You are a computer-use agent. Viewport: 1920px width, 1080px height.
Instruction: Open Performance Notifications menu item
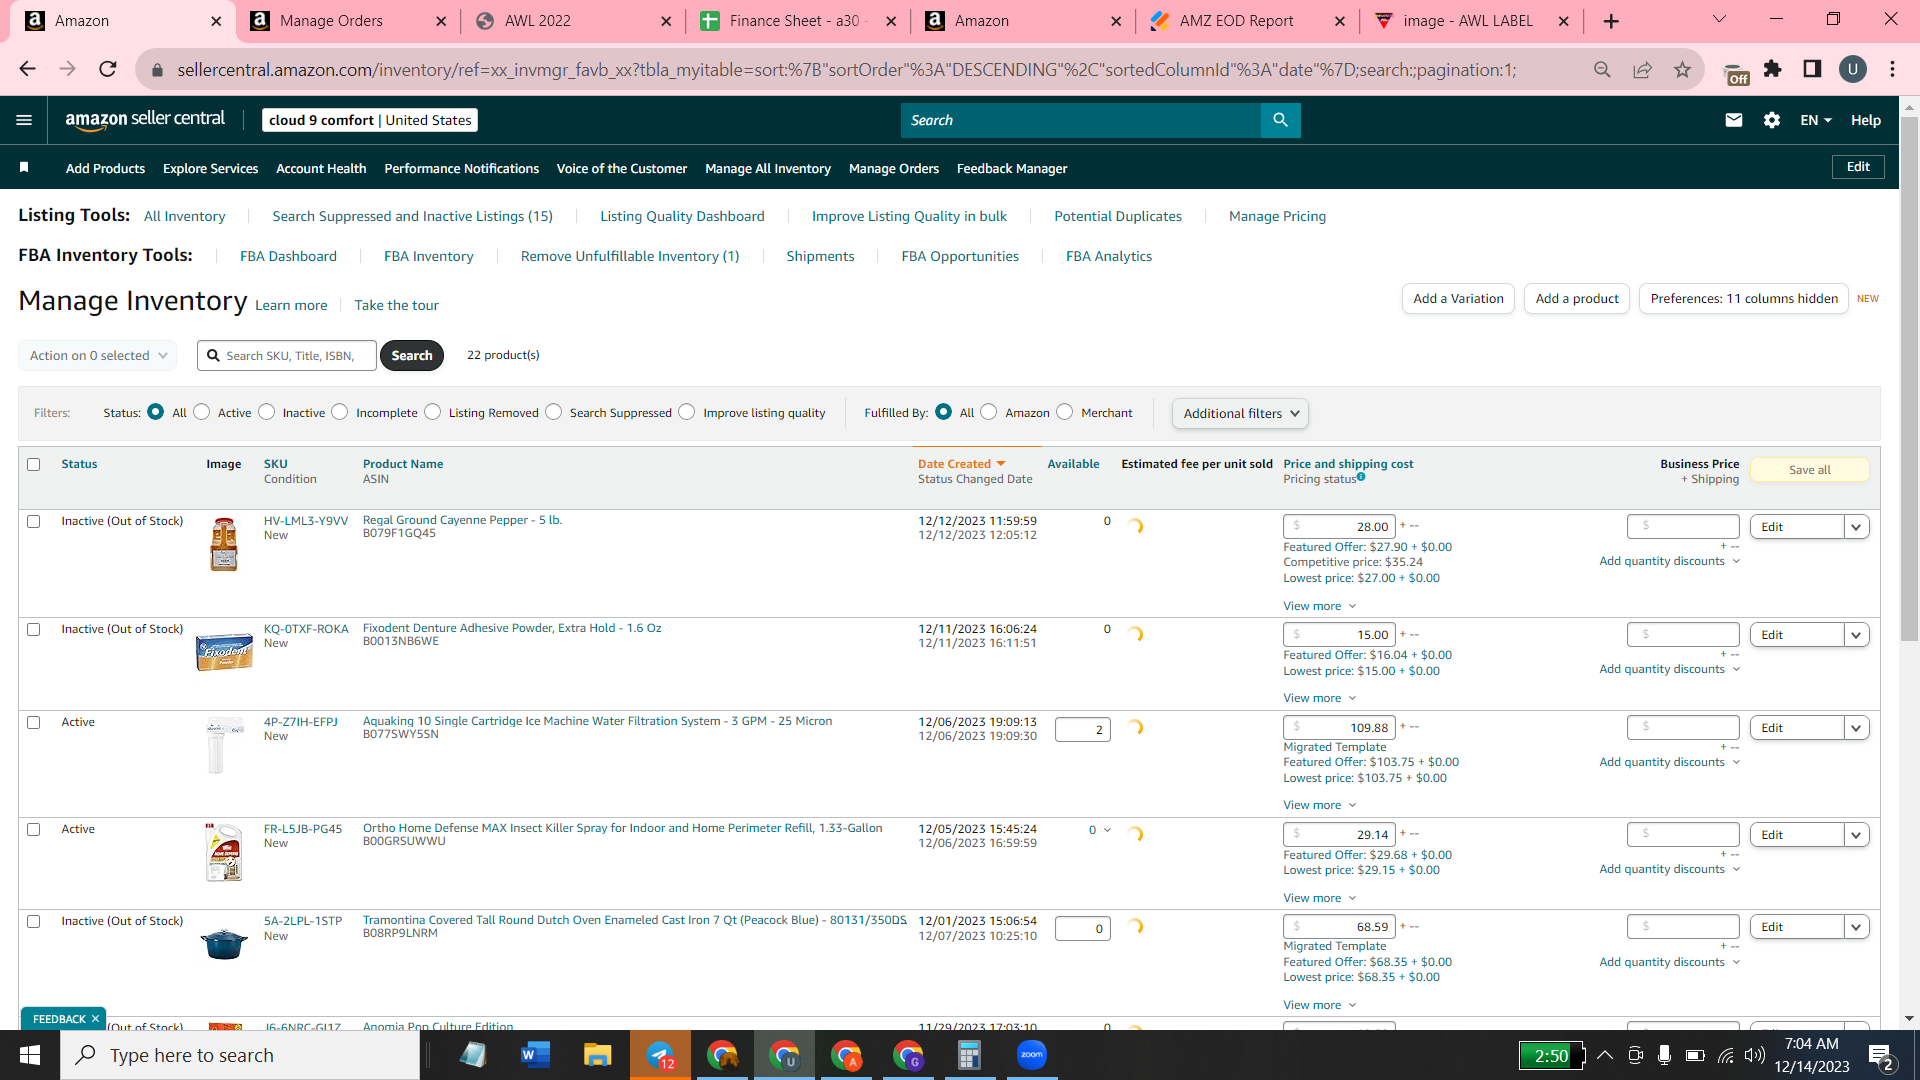tap(461, 168)
